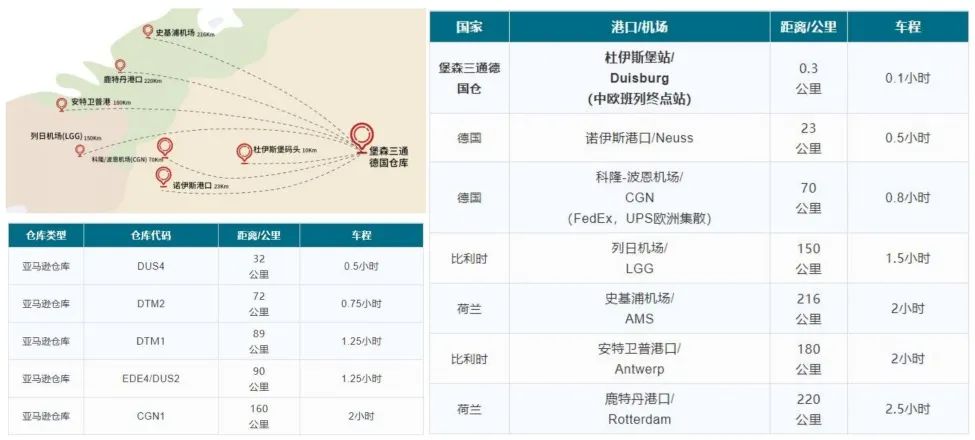Click the 仓库代码 column header
This screenshot has width=975, height=440.
coord(151,236)
